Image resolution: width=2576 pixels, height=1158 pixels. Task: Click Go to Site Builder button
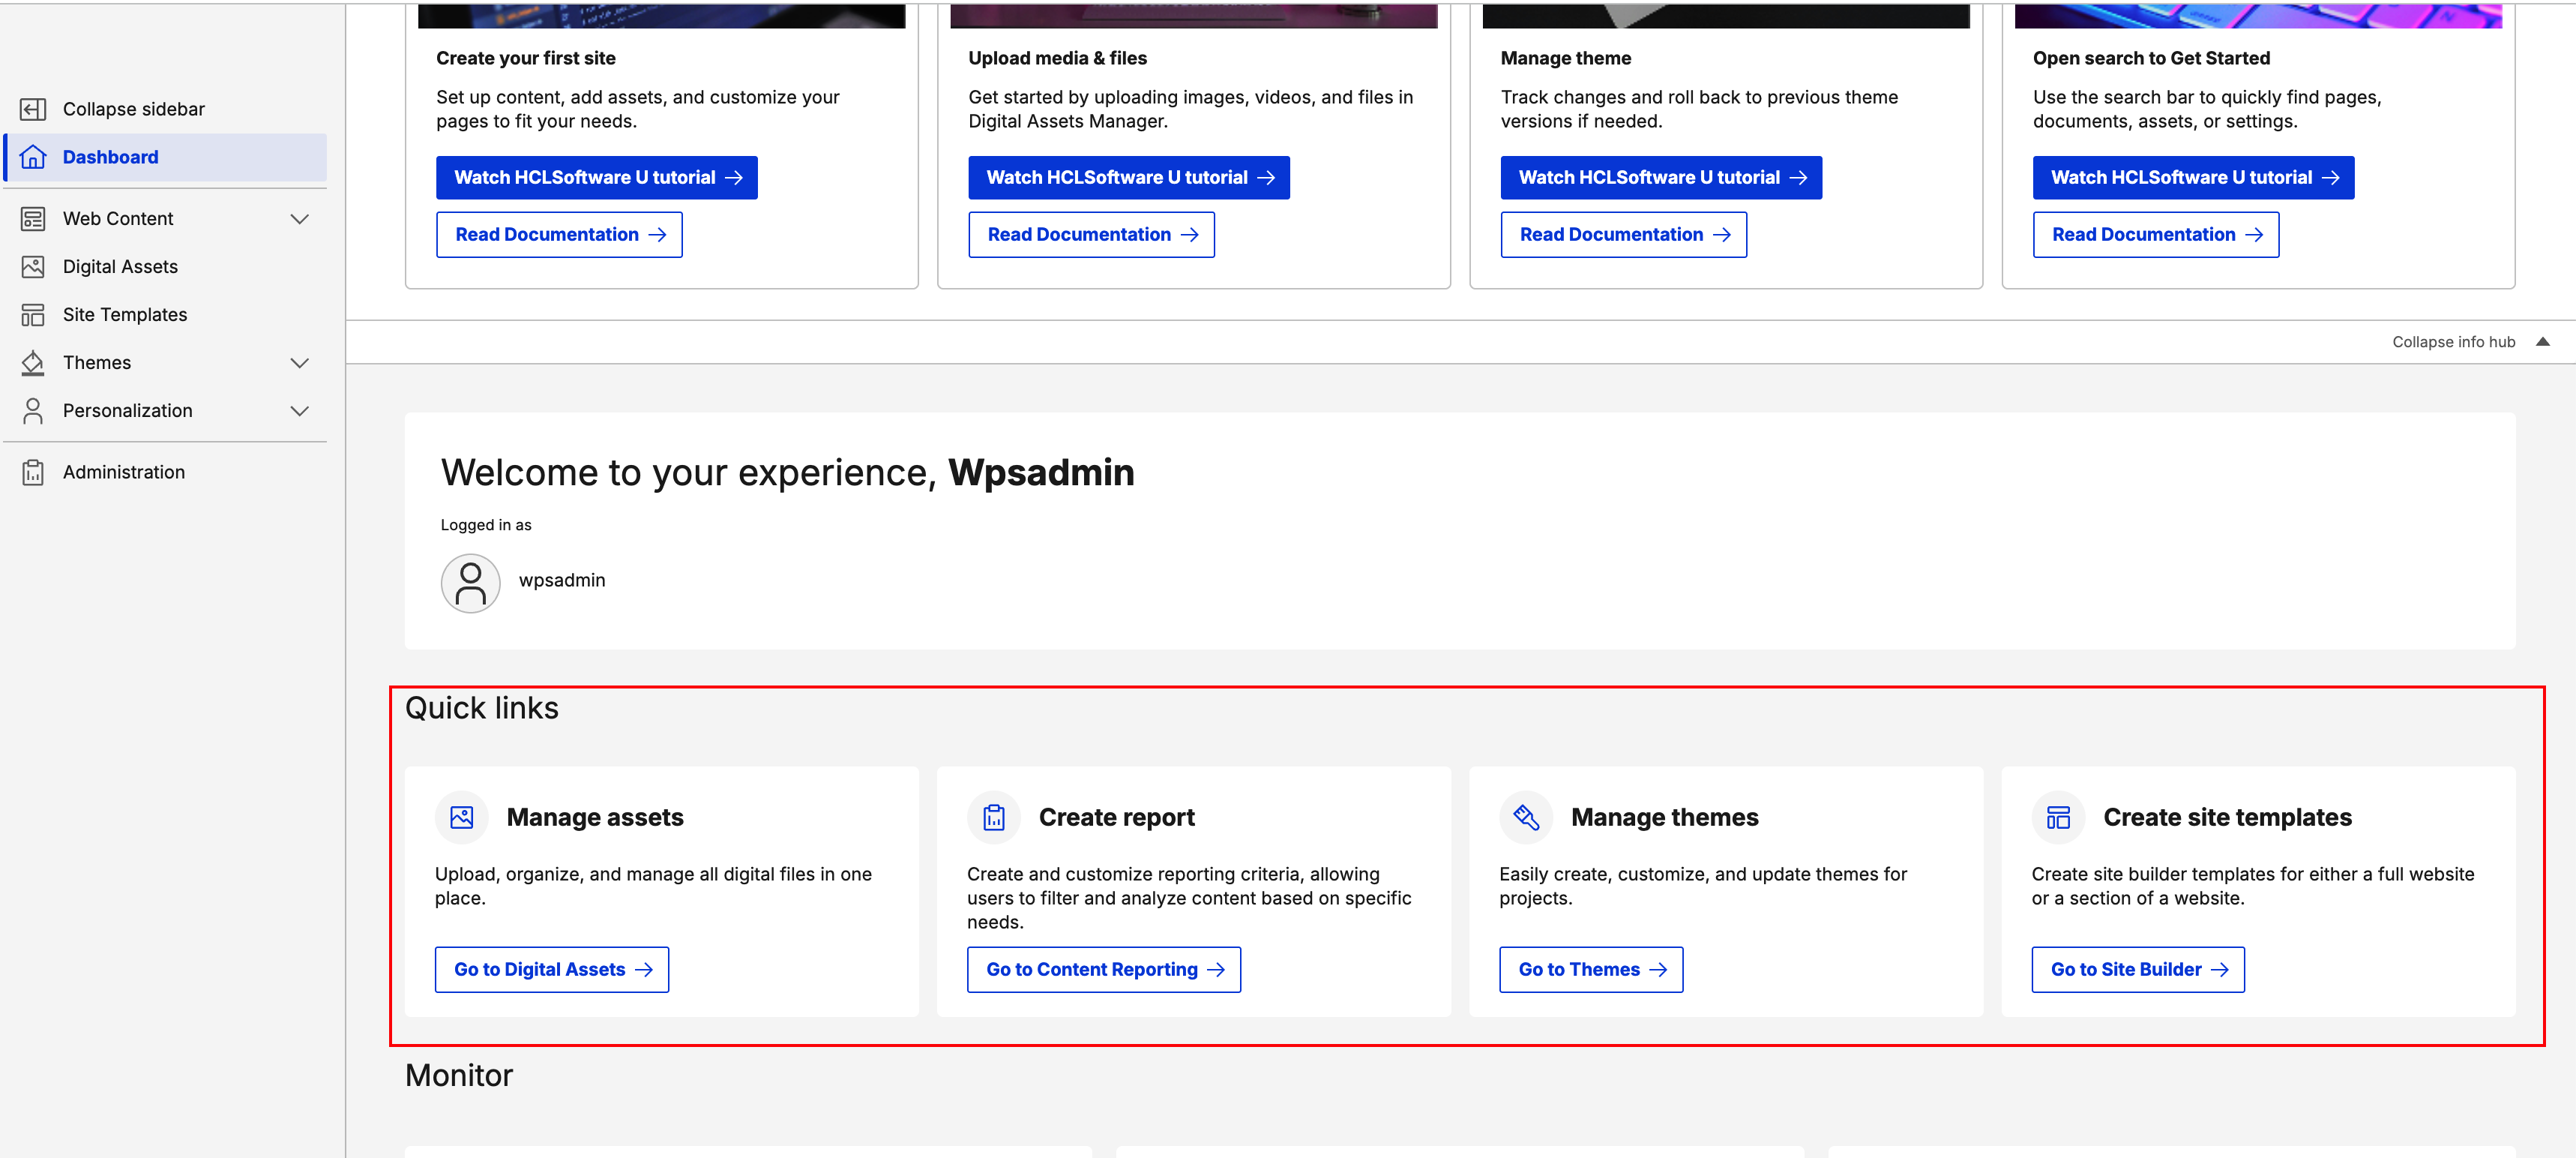click(x=2138, y=969)
